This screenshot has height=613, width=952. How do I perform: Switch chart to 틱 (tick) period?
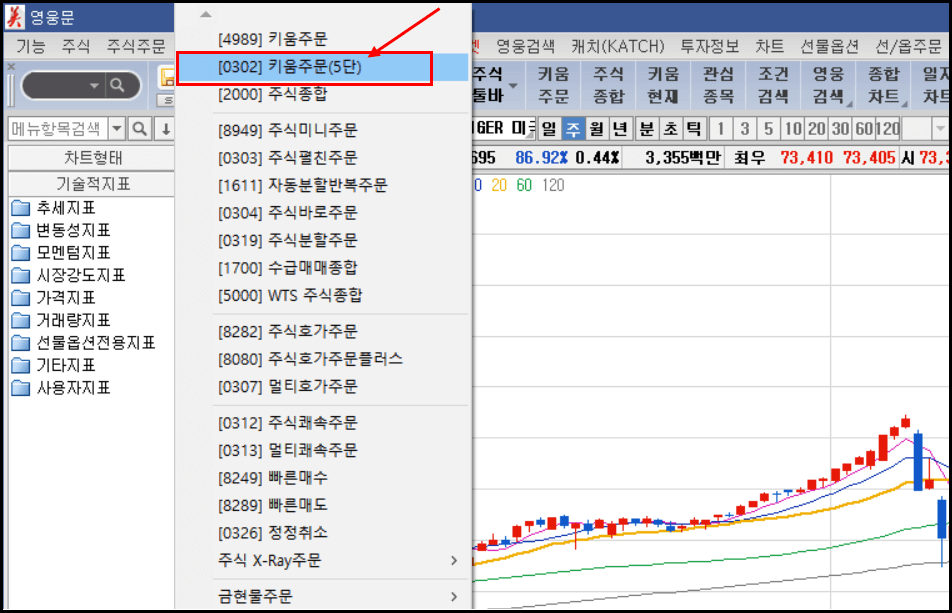[x=693, y=129]
